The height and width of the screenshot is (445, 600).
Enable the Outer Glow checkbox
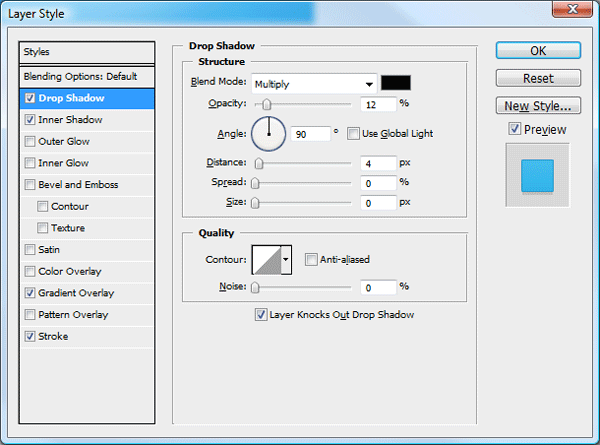point(30,142)
